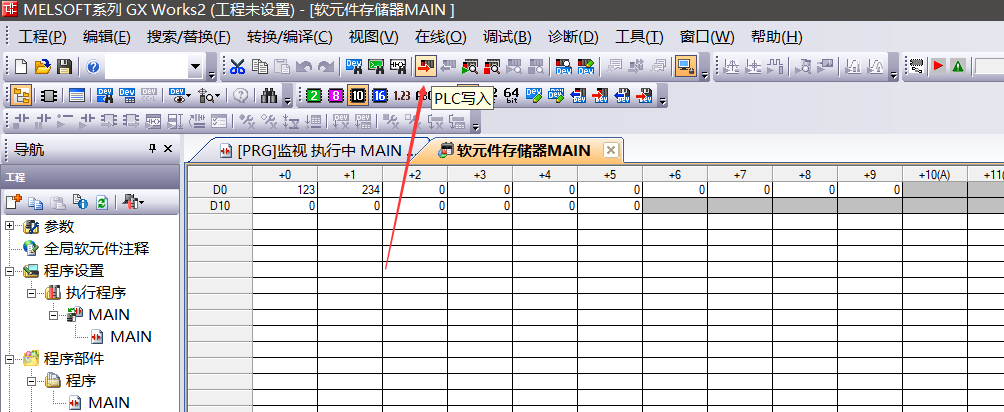This screenshot has height=412, width=1004.
Task: Collapse the 程序 tree node
Action: (31, 381)
